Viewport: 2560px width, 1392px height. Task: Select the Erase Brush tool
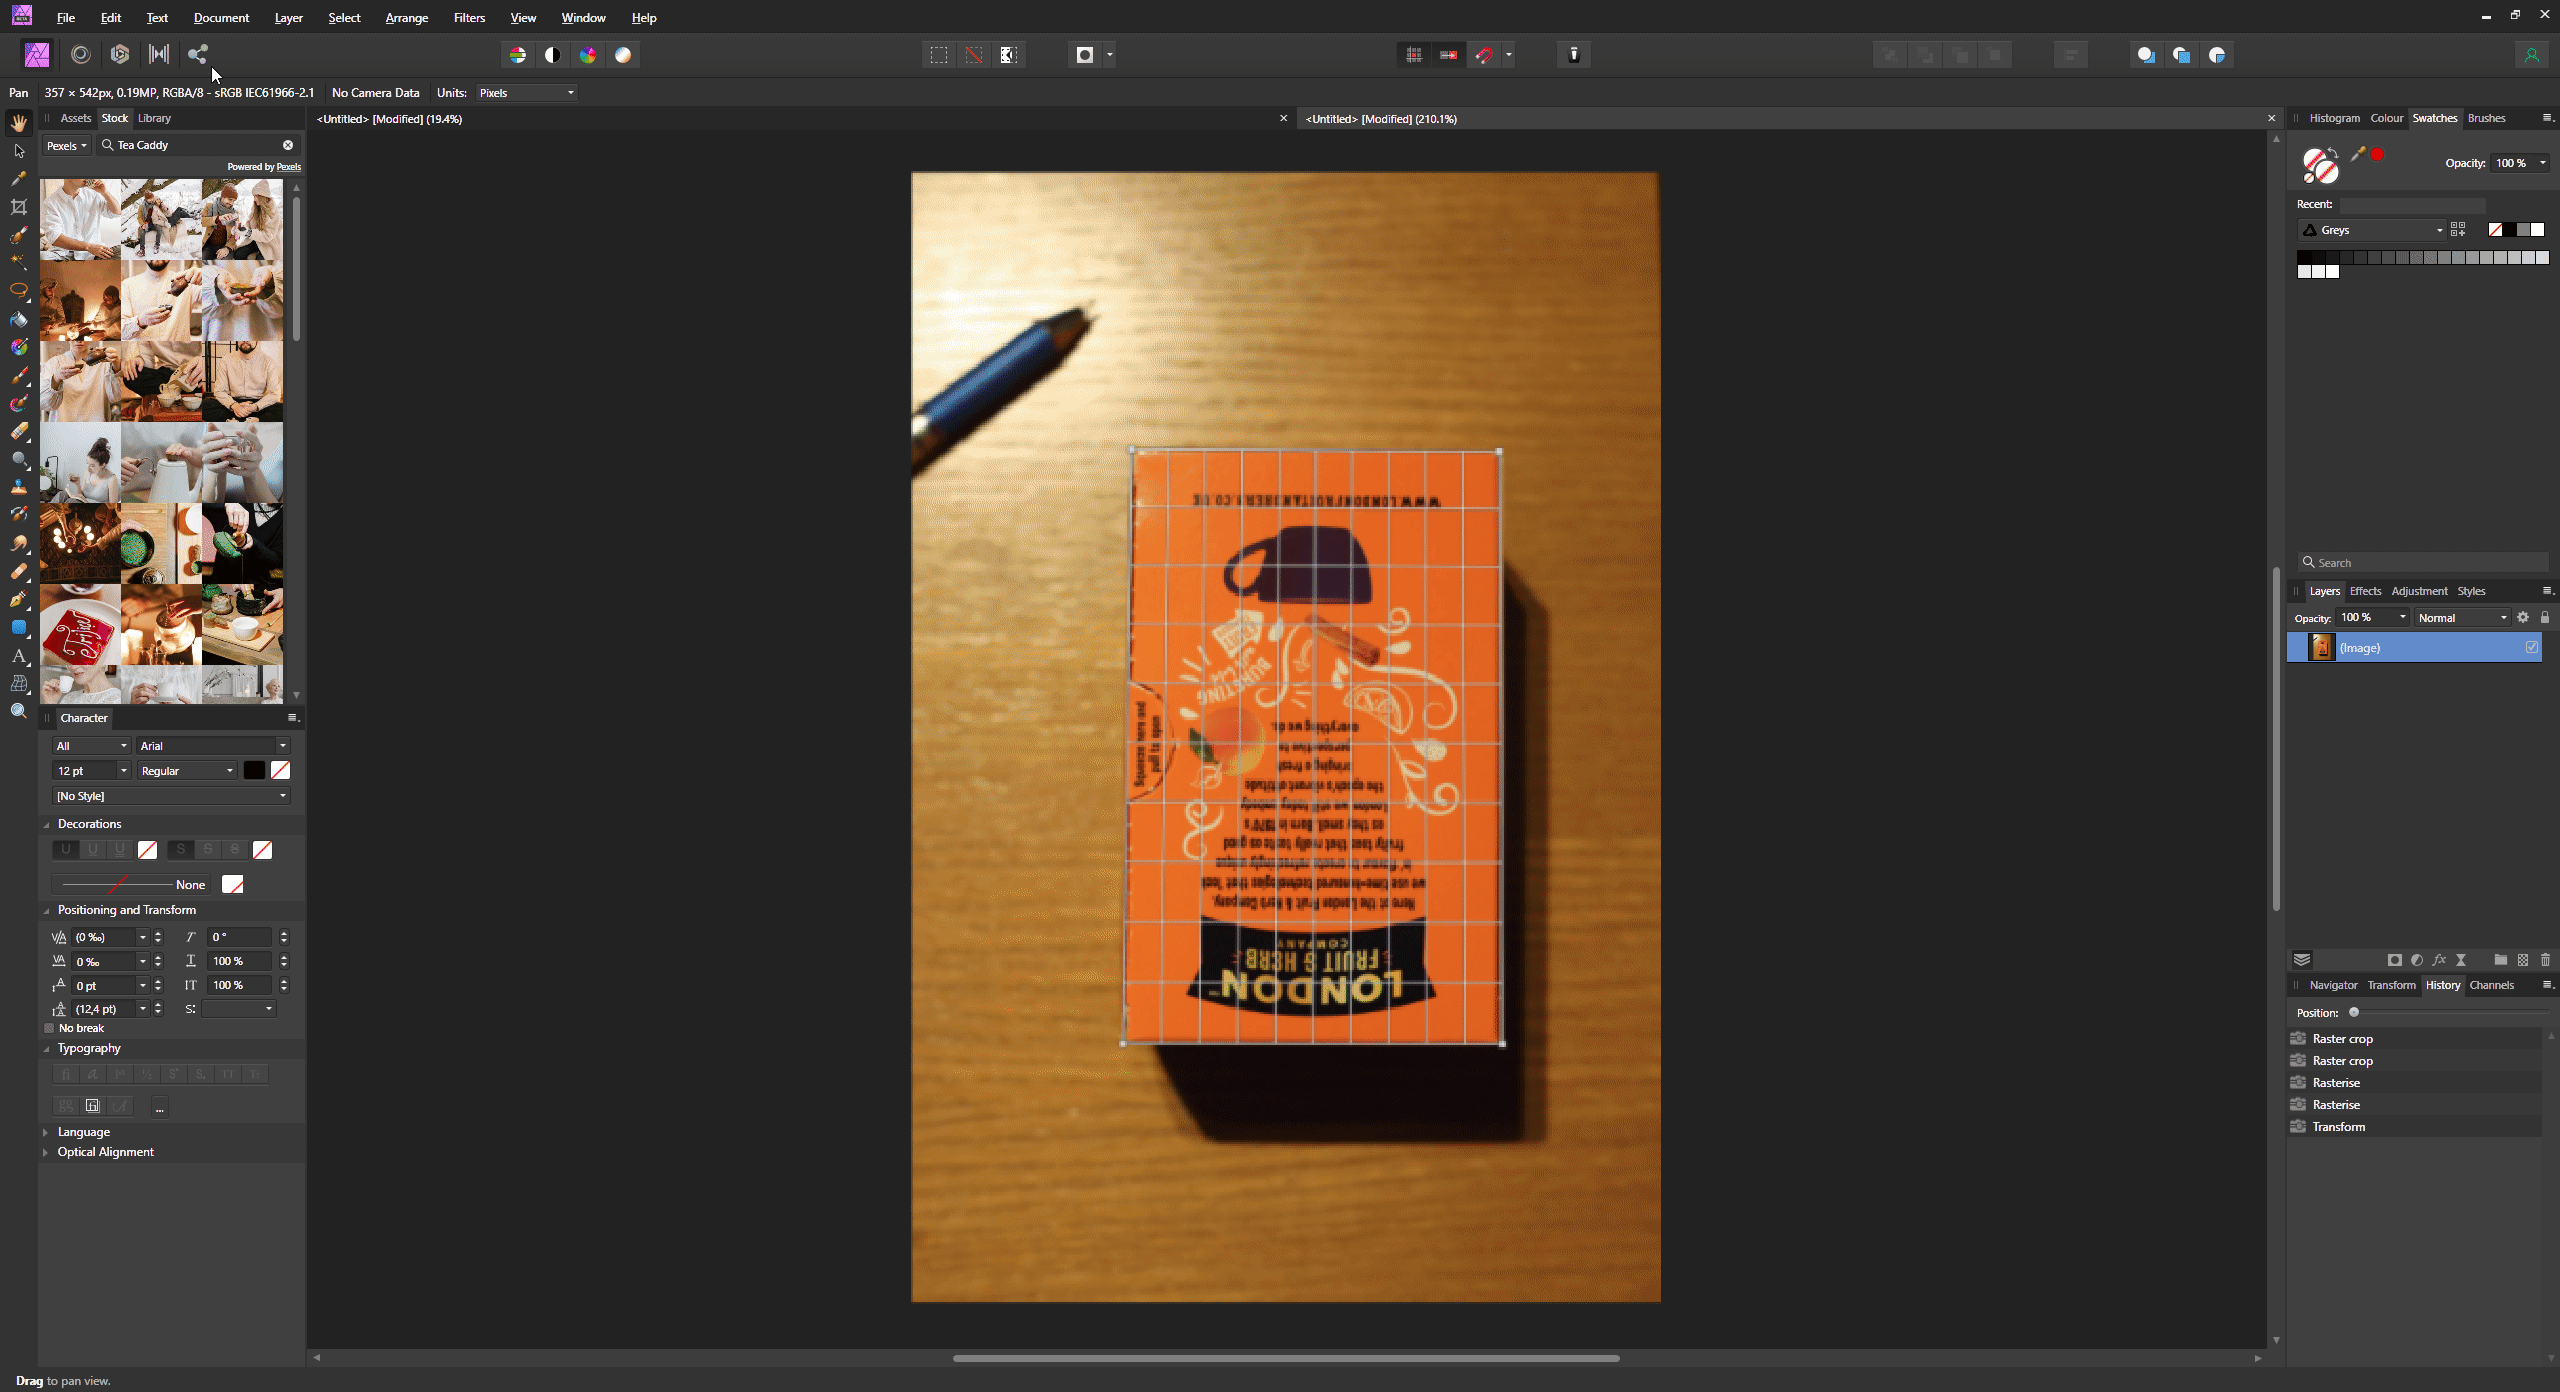pos(19,431)
